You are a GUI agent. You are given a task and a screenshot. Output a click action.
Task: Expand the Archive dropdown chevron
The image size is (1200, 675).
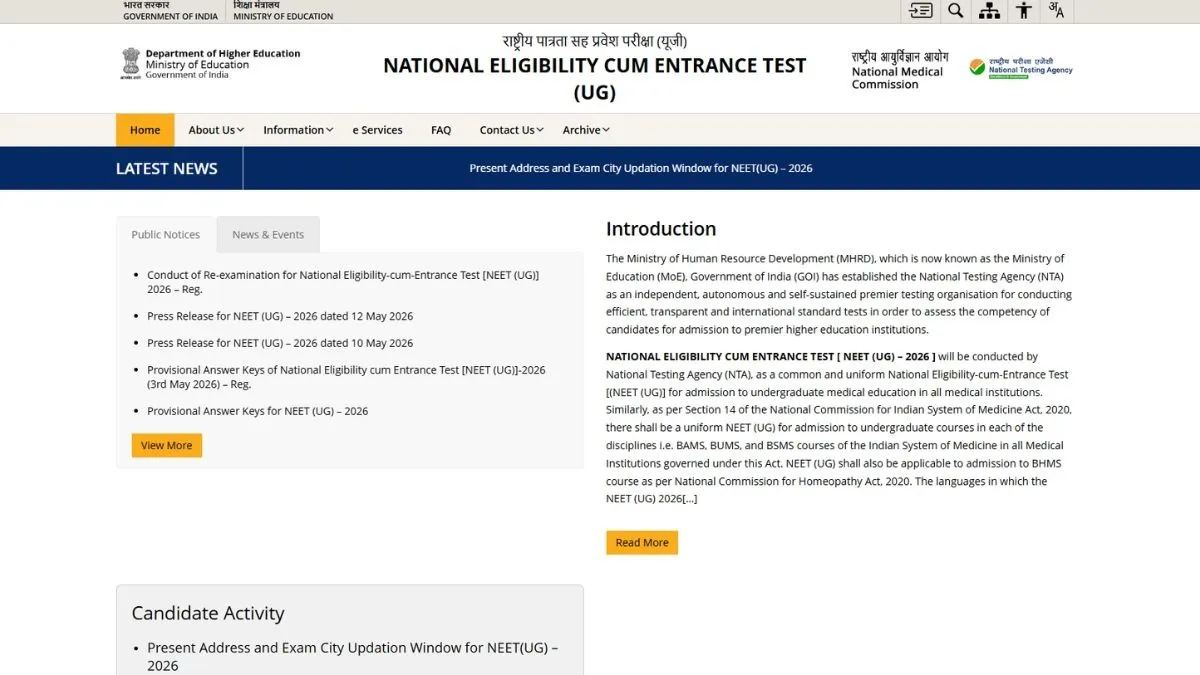tap(606, 130)
